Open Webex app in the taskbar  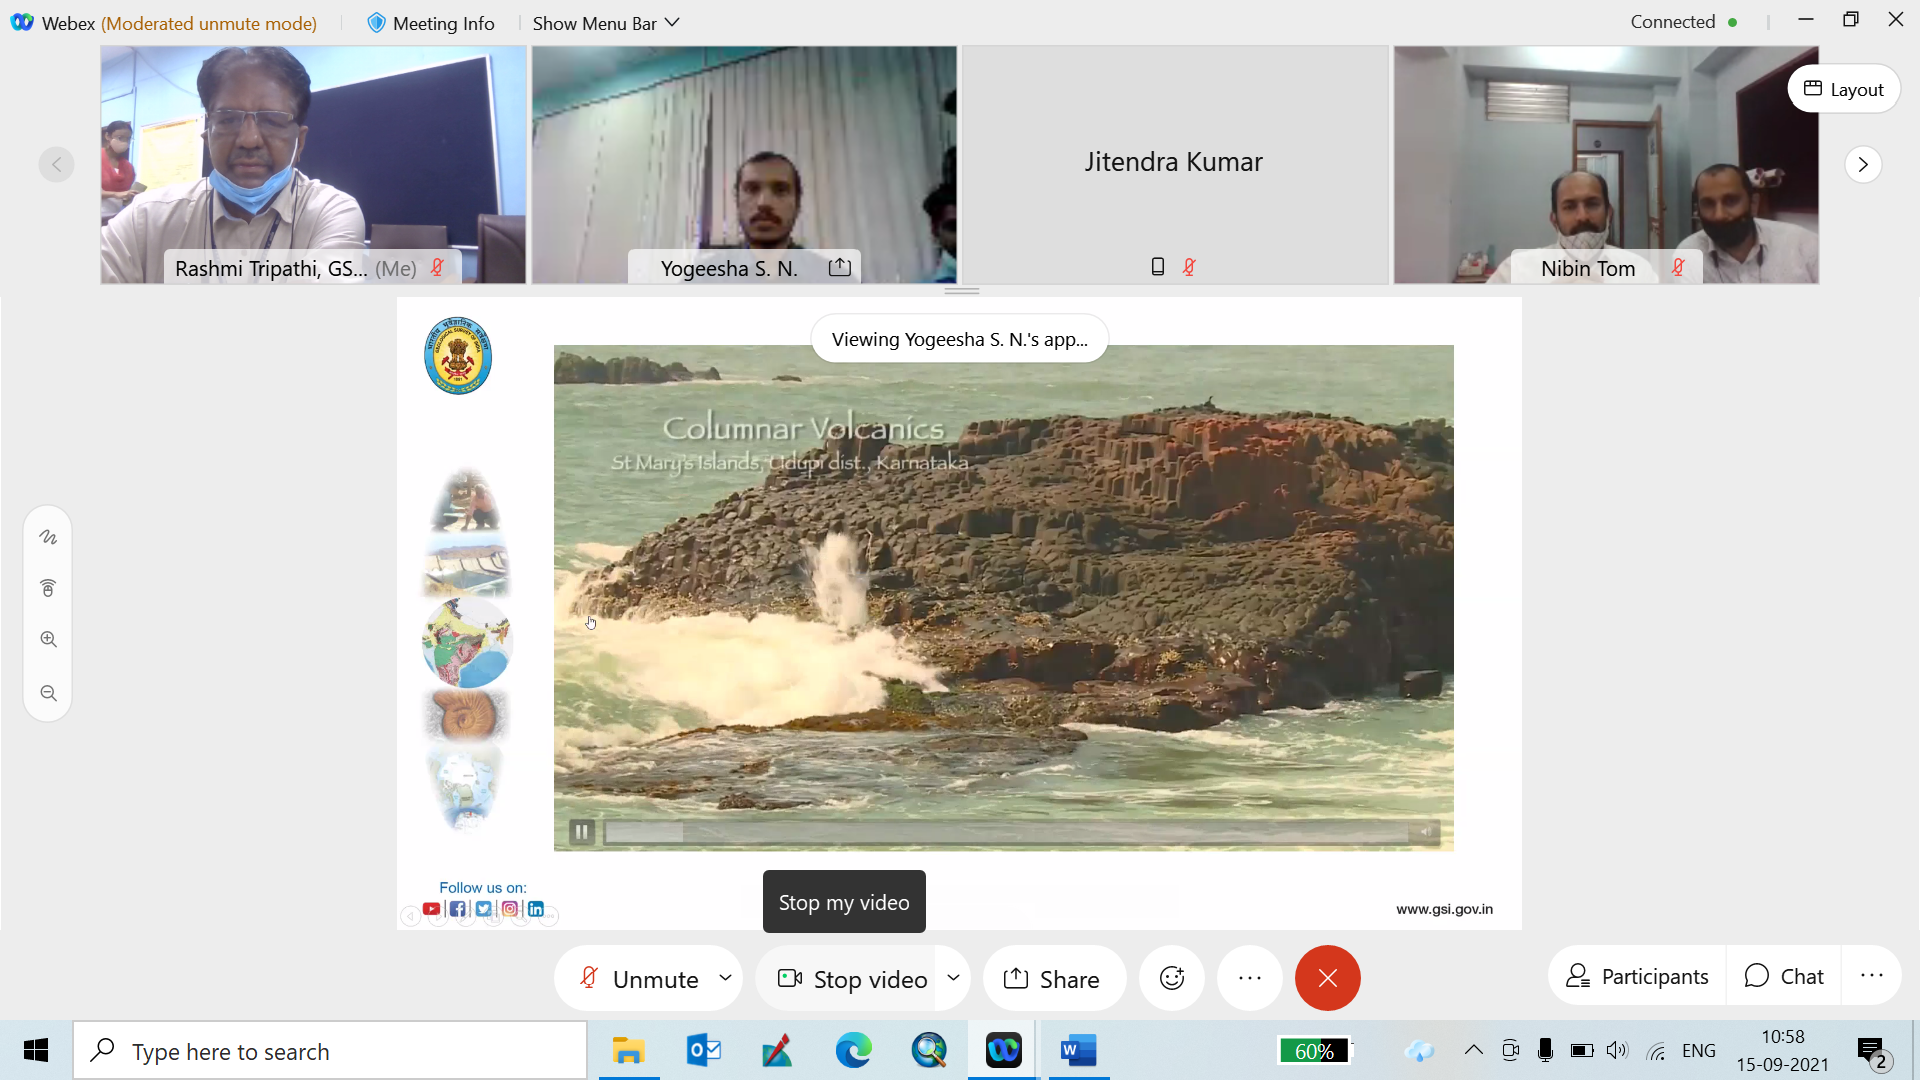pos(1003,1051)
